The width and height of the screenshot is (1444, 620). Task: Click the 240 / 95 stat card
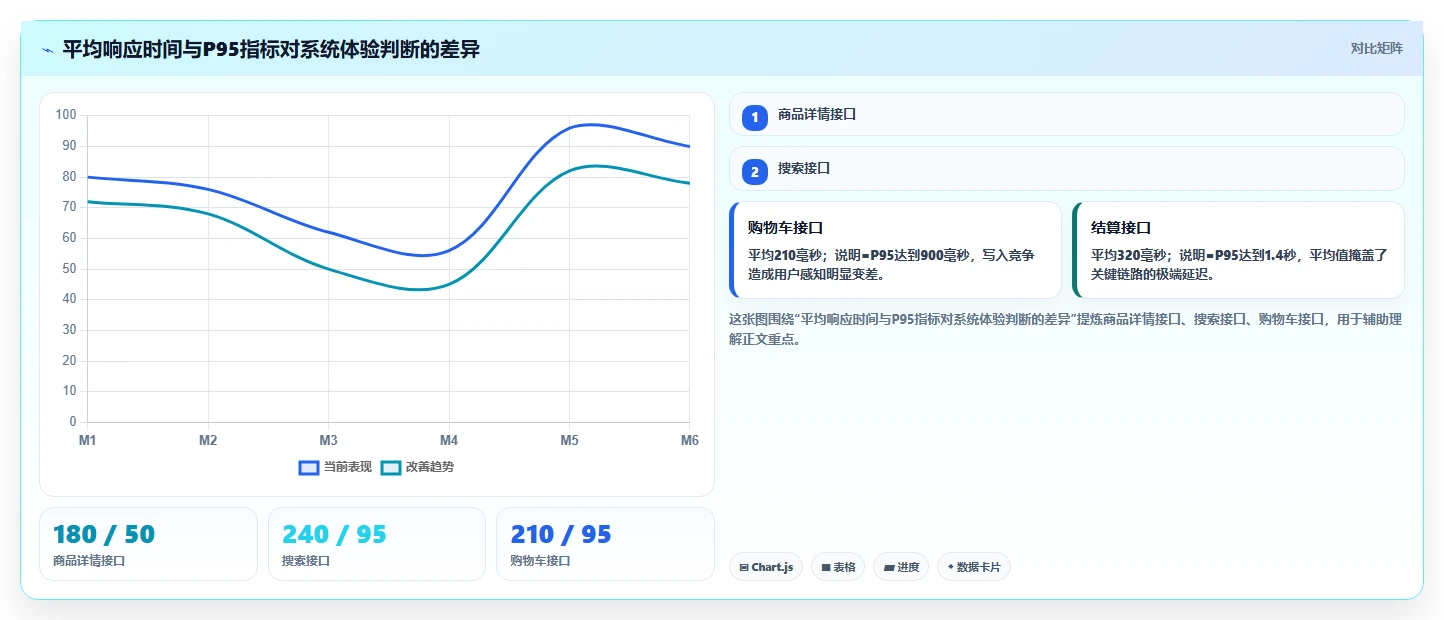pyautogui.click(x=377, y=544)
